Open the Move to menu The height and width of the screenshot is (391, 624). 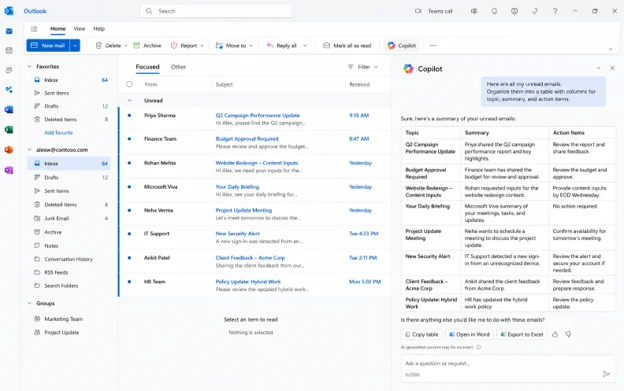pos(234,46)
